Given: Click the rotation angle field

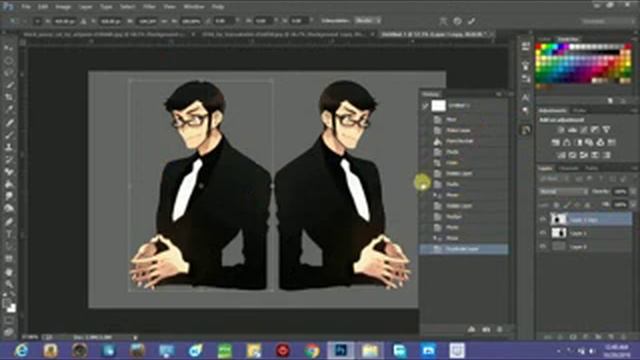Looking at the screenshot, I should 224,21.
